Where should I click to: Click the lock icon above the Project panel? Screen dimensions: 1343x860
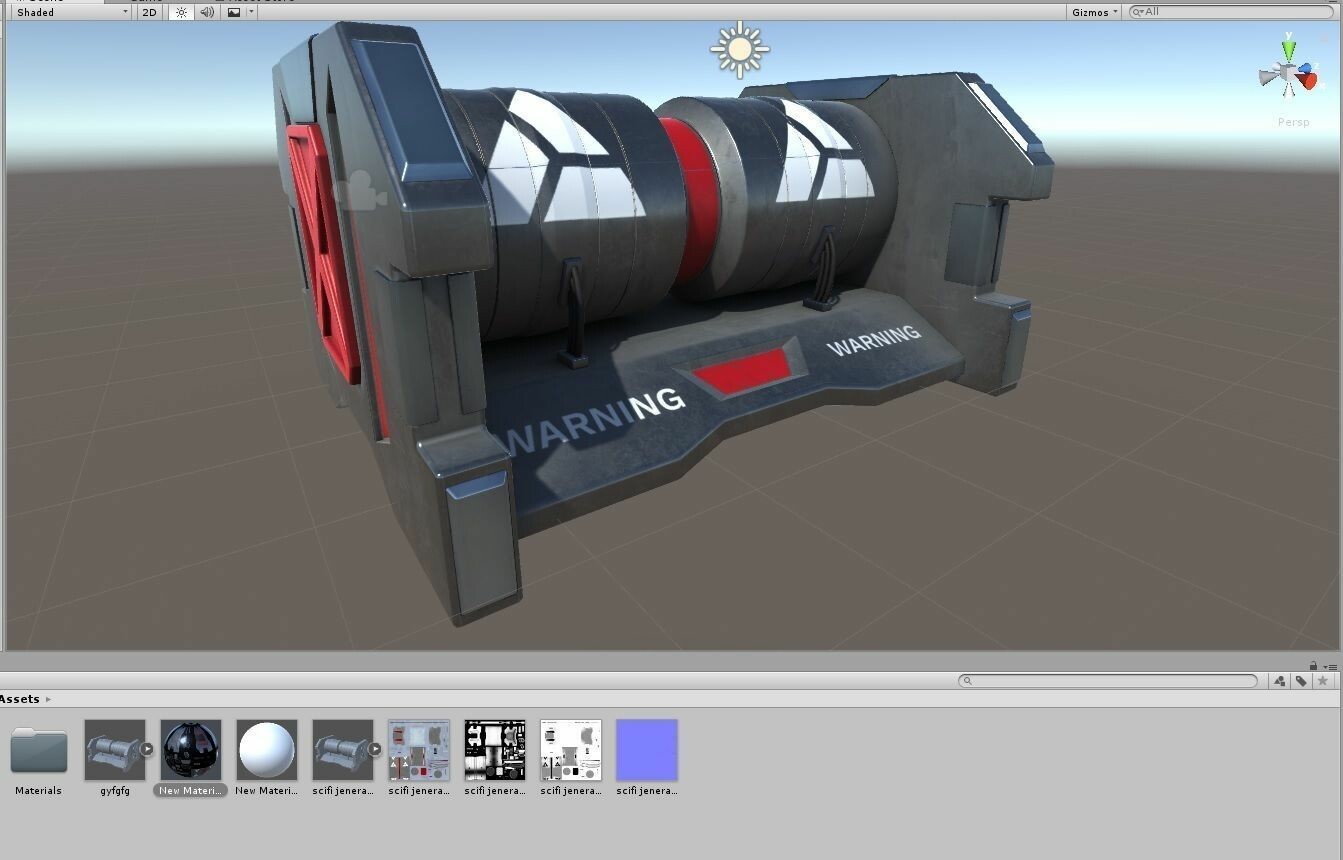[x=1314, y=665]
